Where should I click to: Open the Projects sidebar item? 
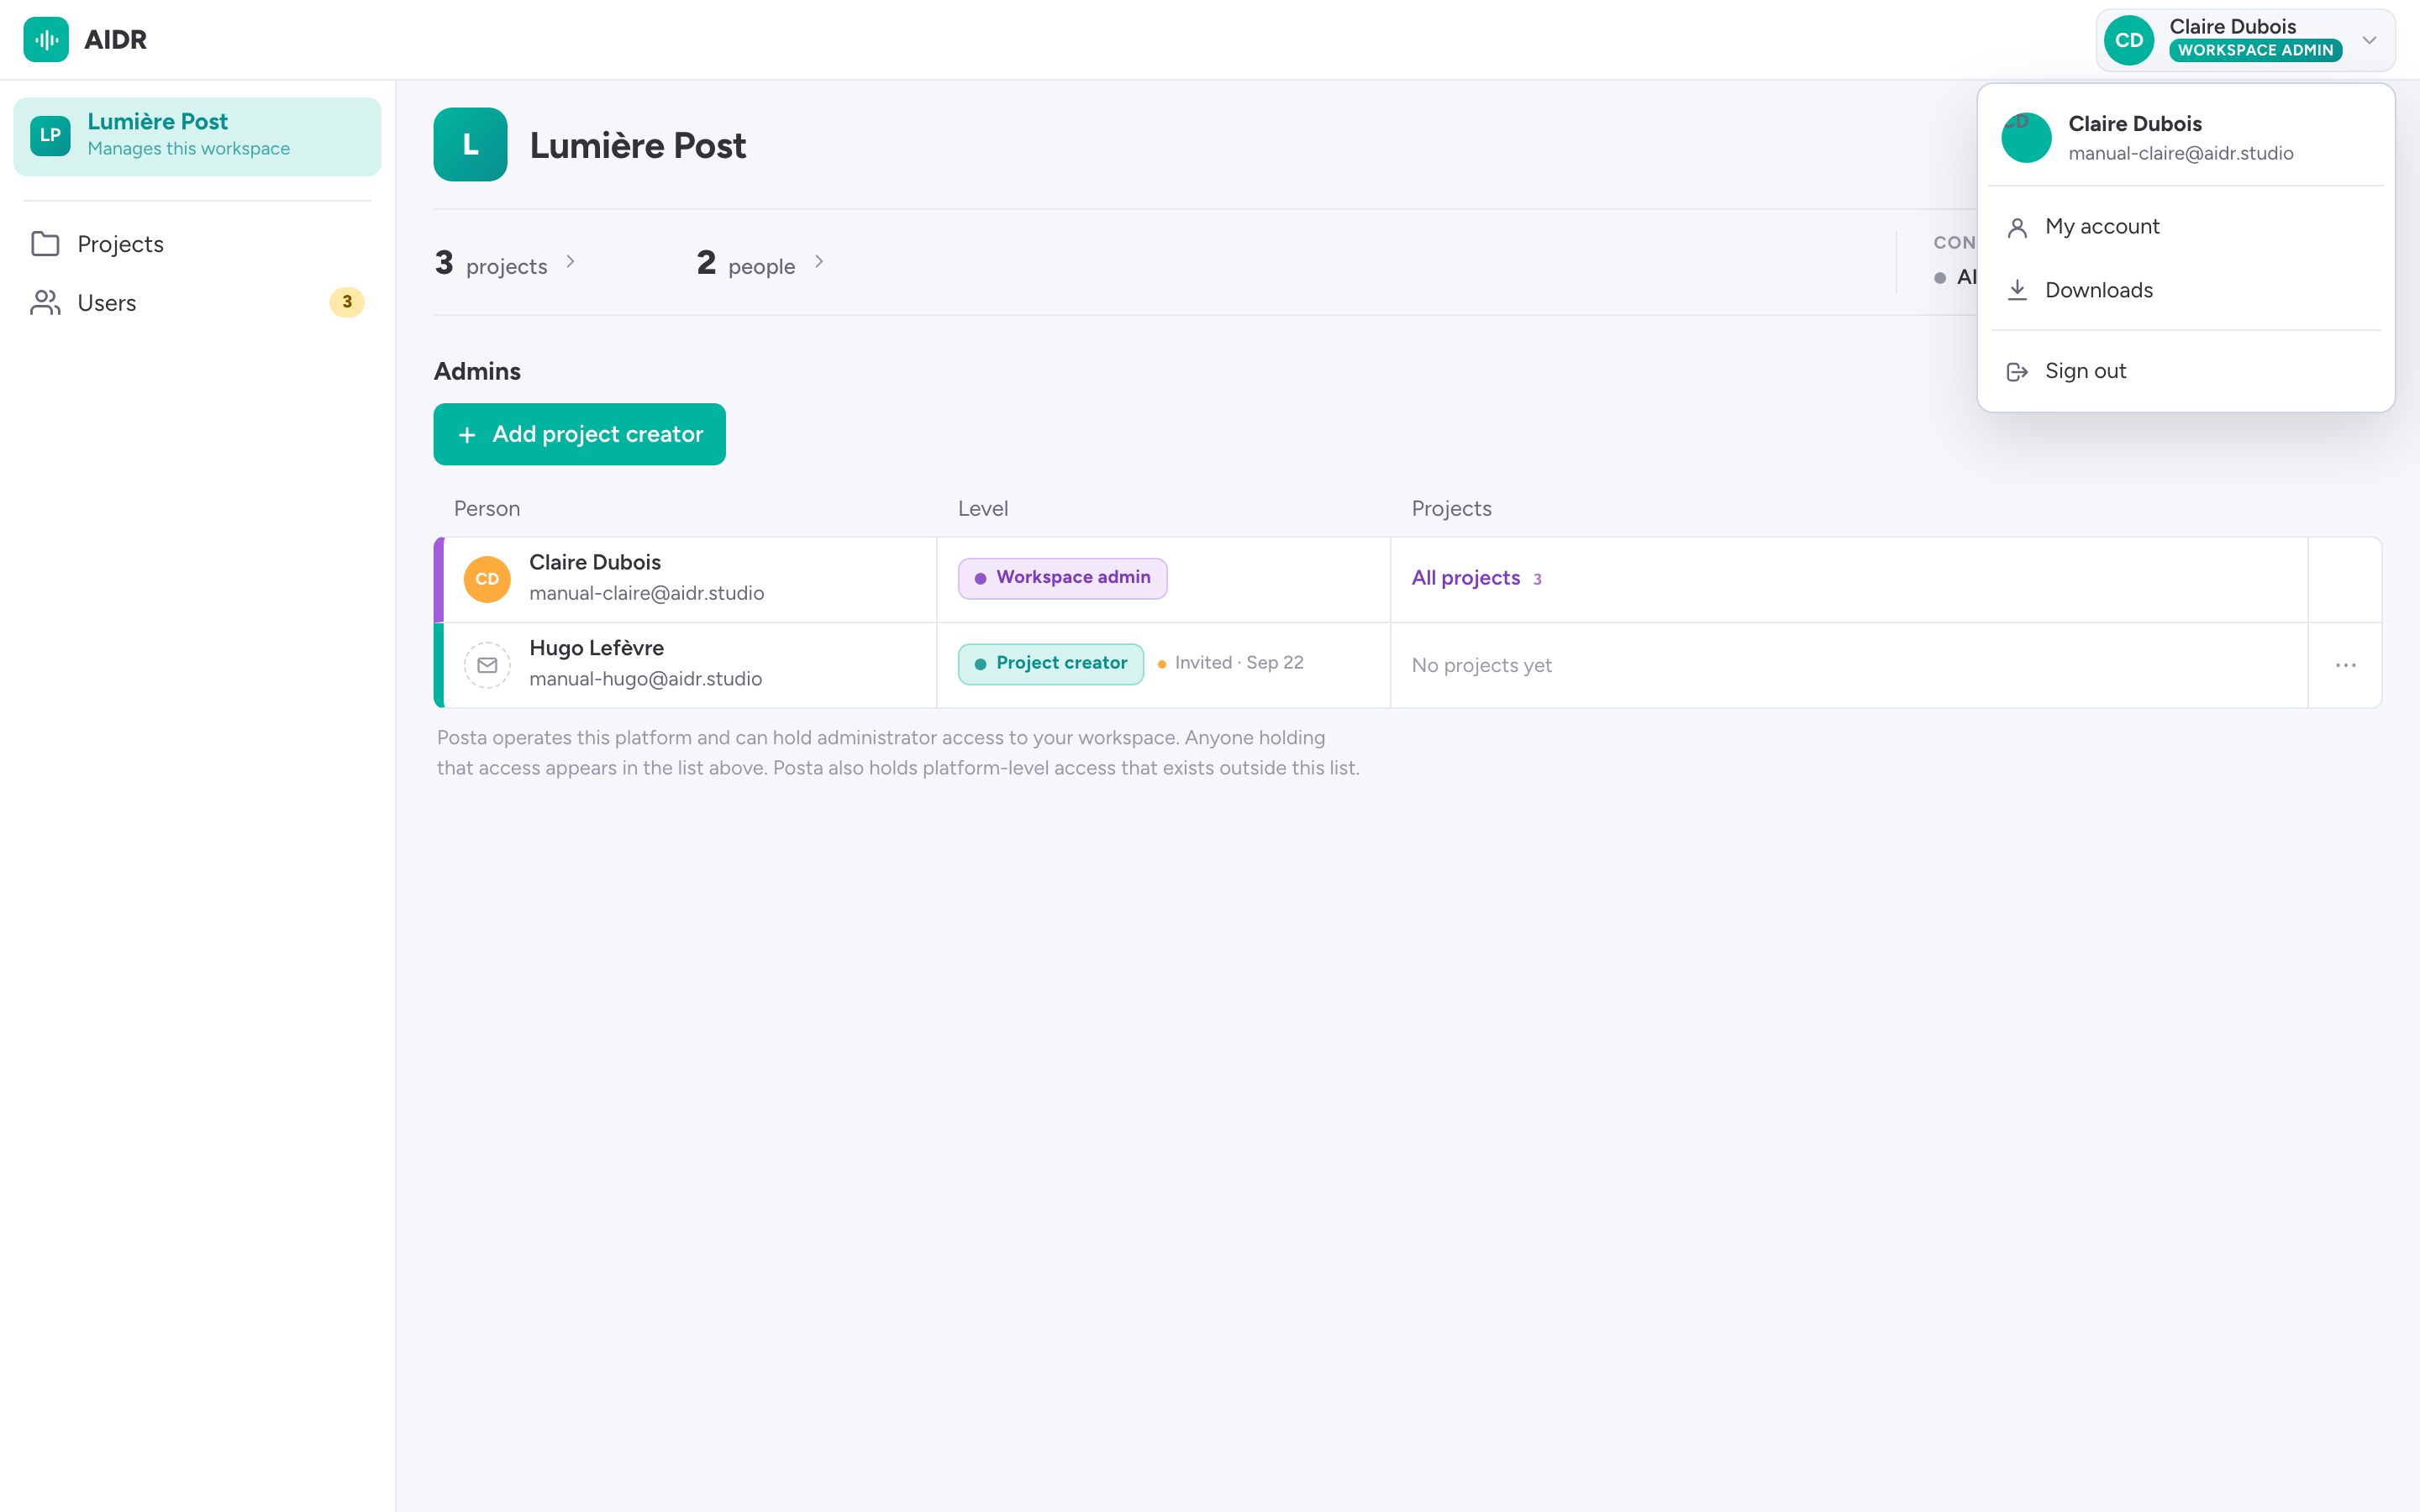pos(197,244)
